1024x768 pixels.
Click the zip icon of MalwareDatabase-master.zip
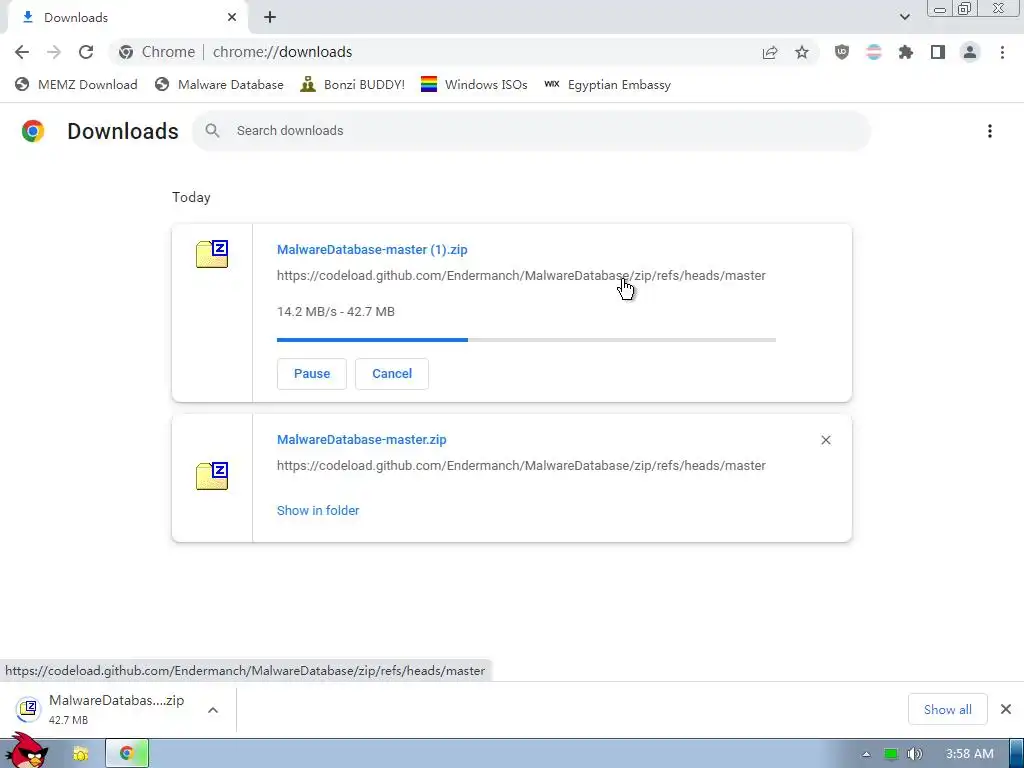coord(212,475)
